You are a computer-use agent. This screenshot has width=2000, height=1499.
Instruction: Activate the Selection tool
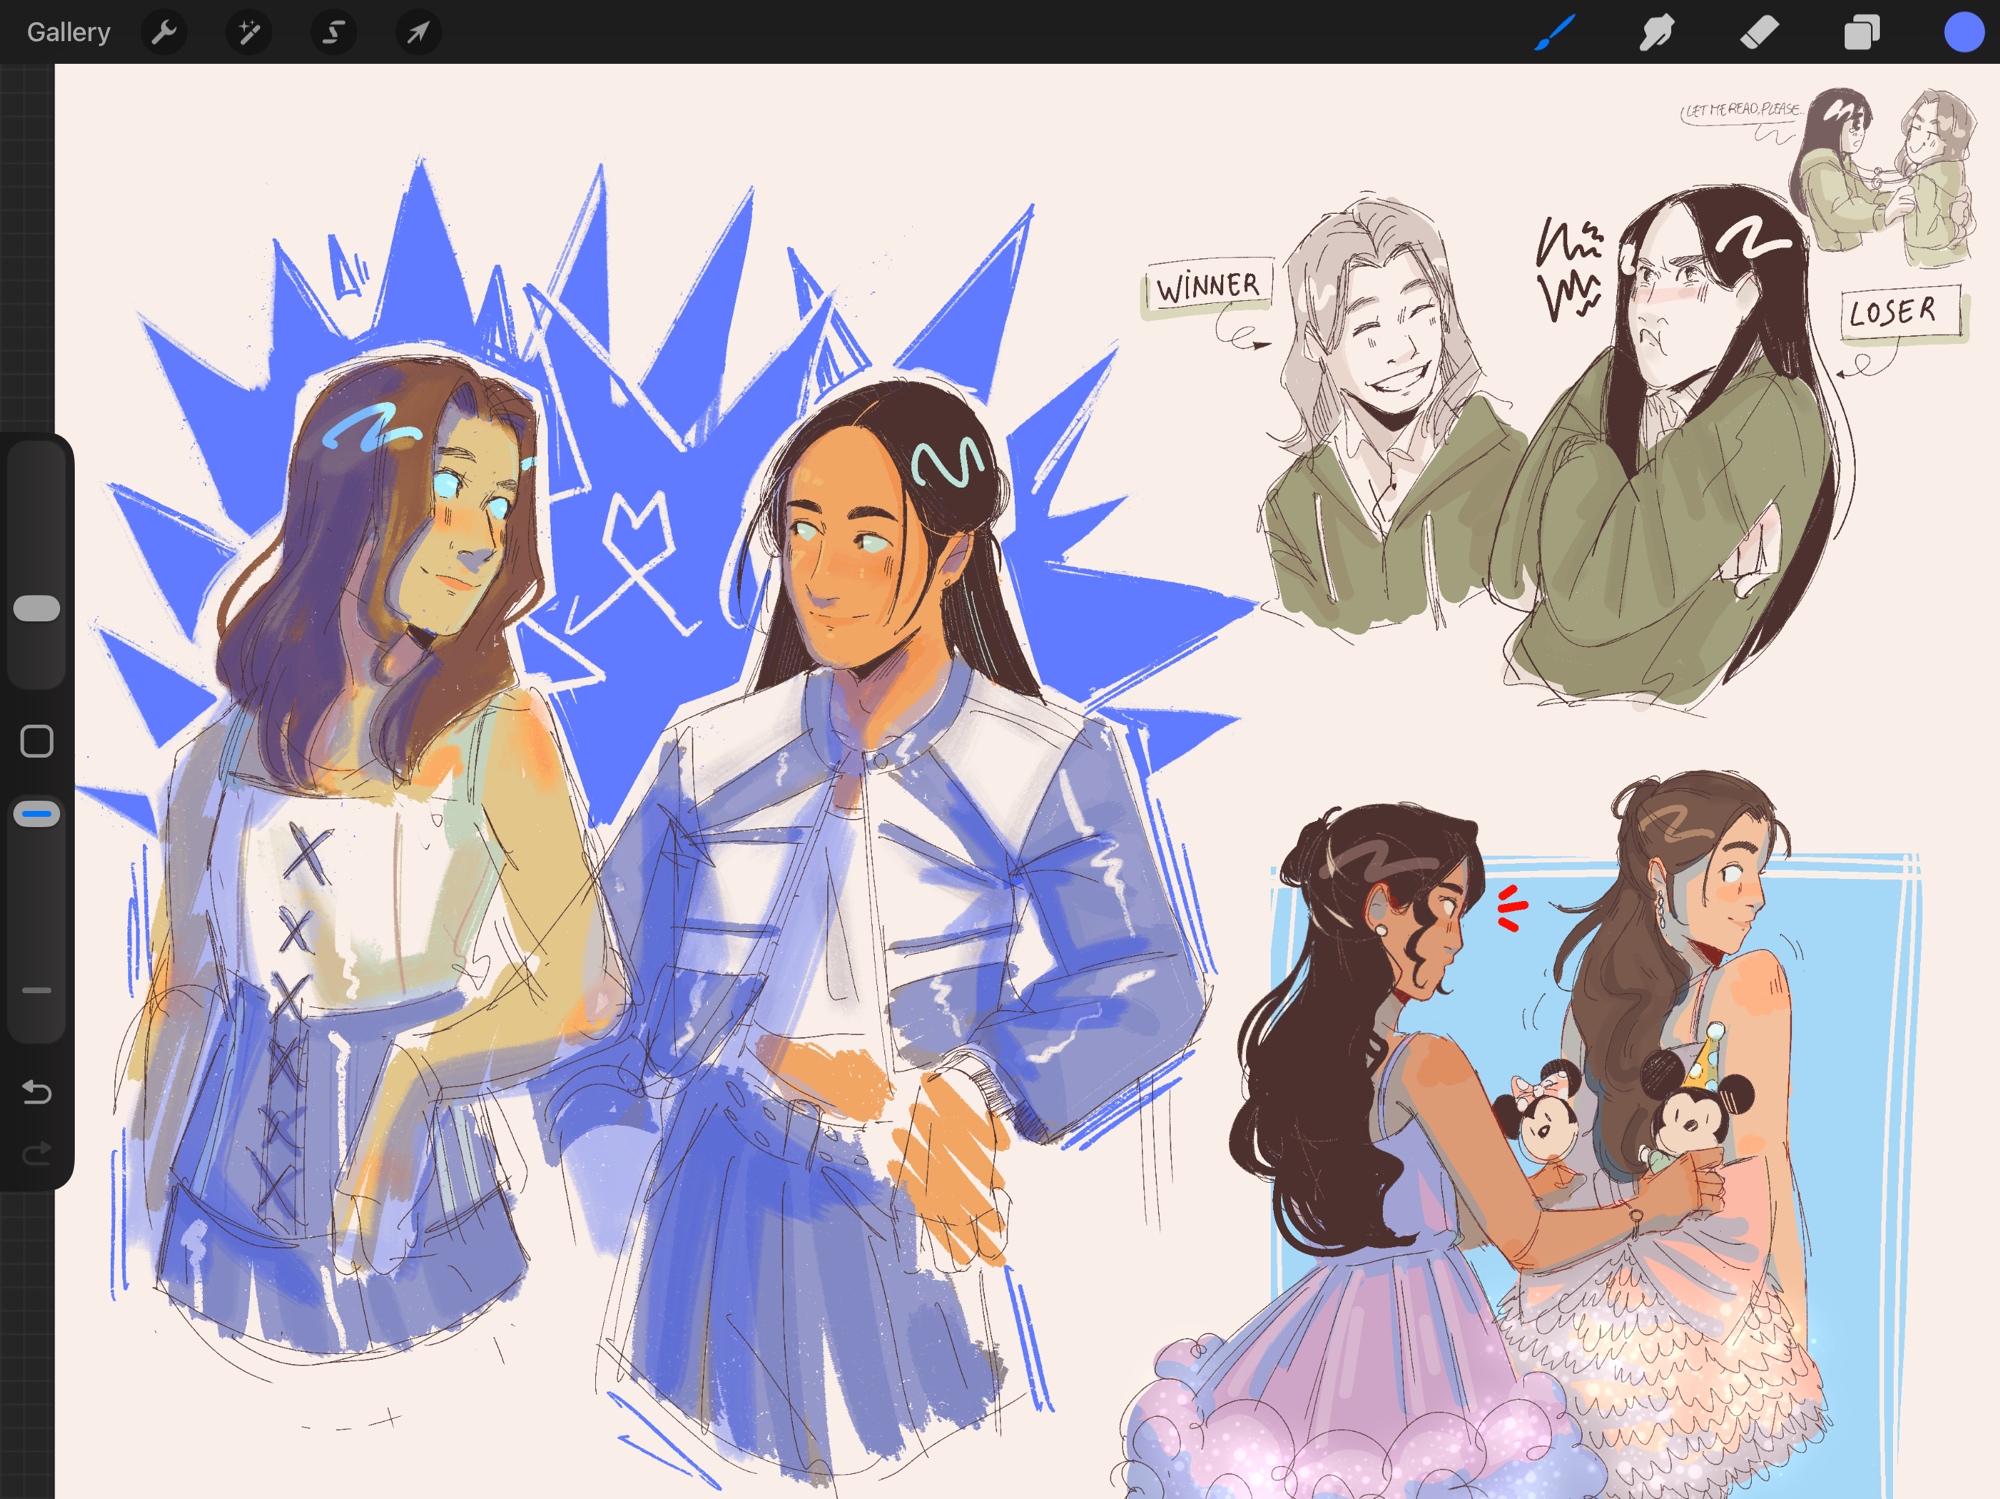click(x=333, y=32)
